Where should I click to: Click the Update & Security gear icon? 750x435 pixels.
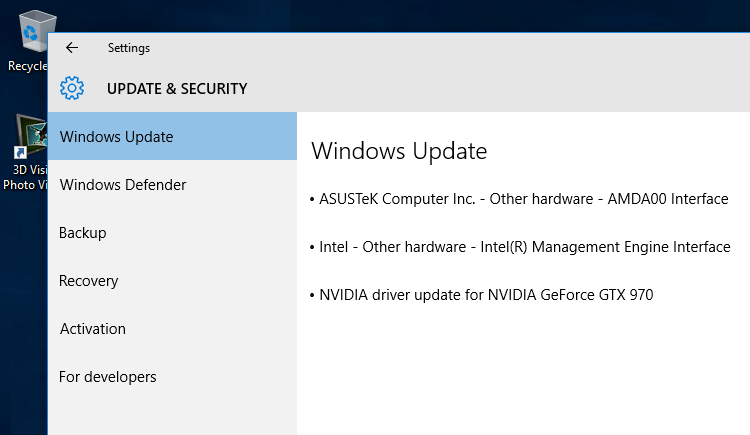pos(72,88)
